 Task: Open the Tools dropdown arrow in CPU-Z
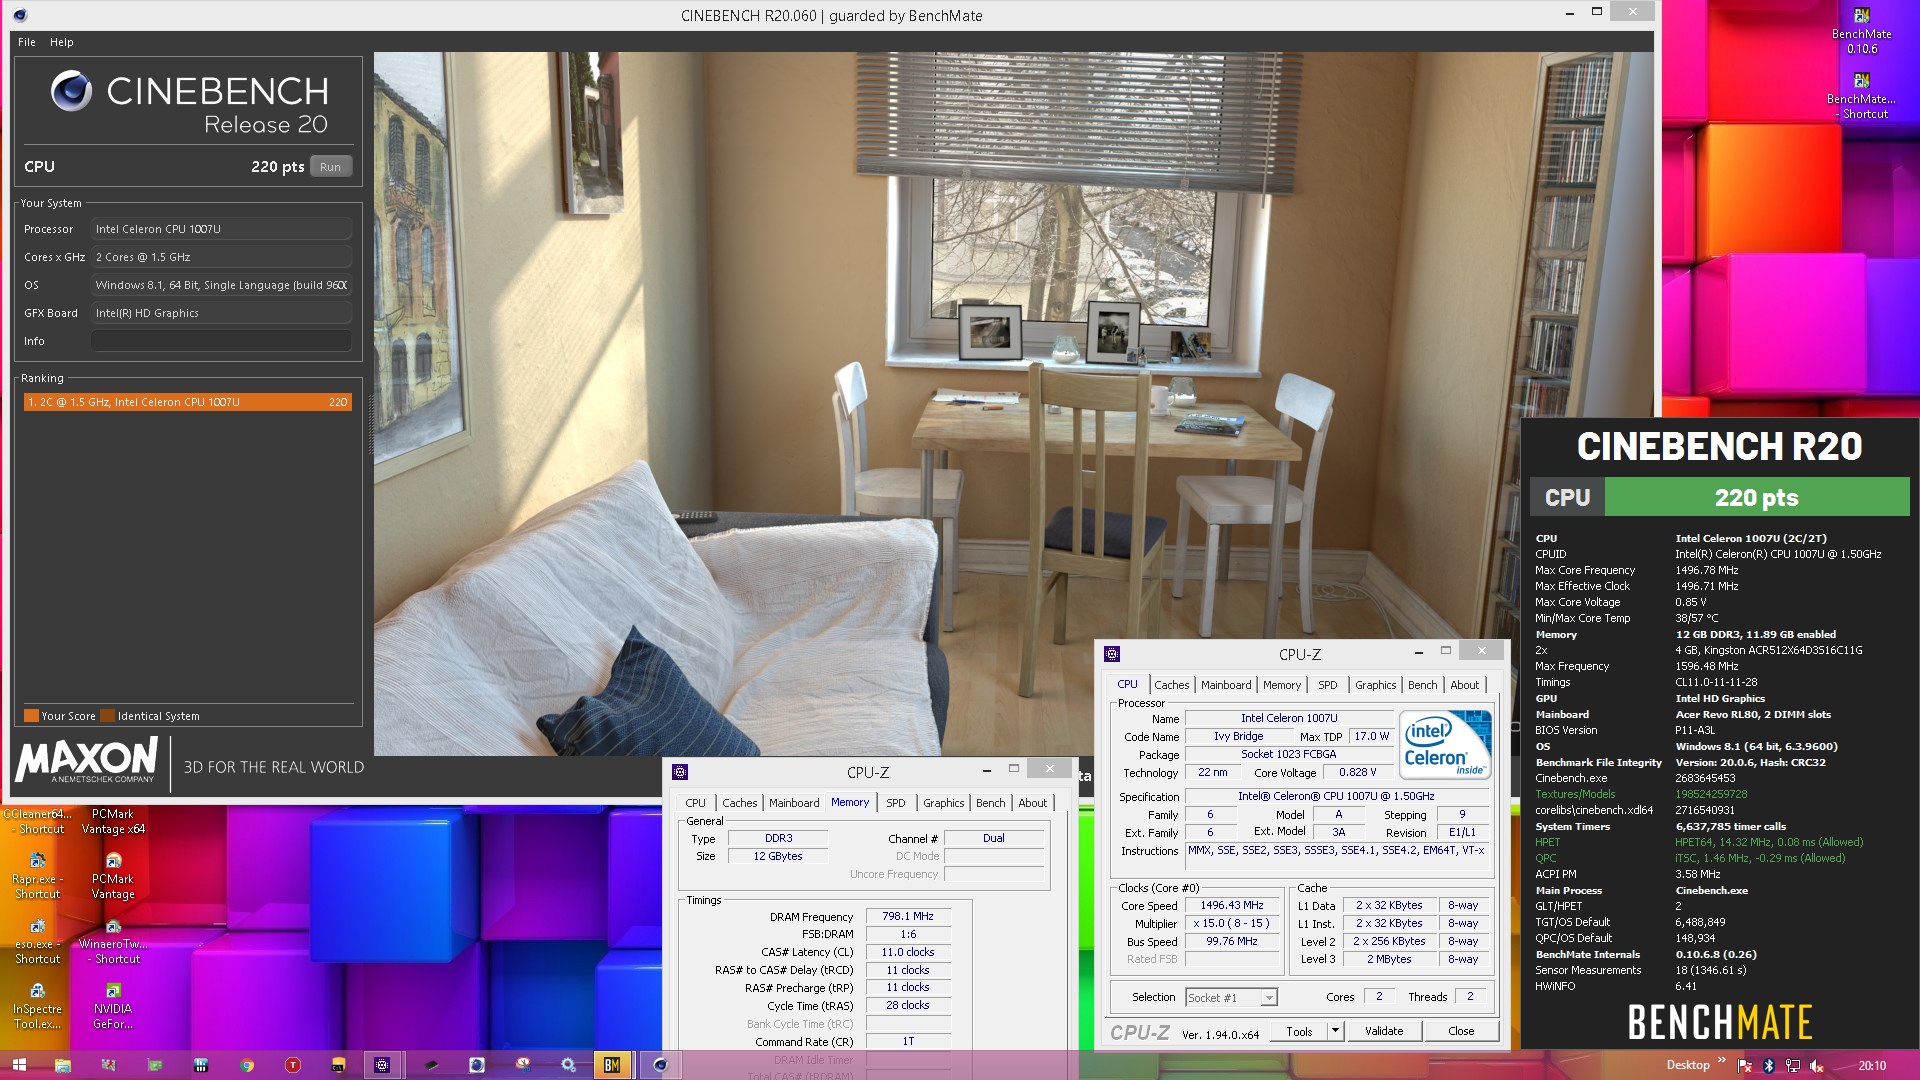point(1334,1031)
